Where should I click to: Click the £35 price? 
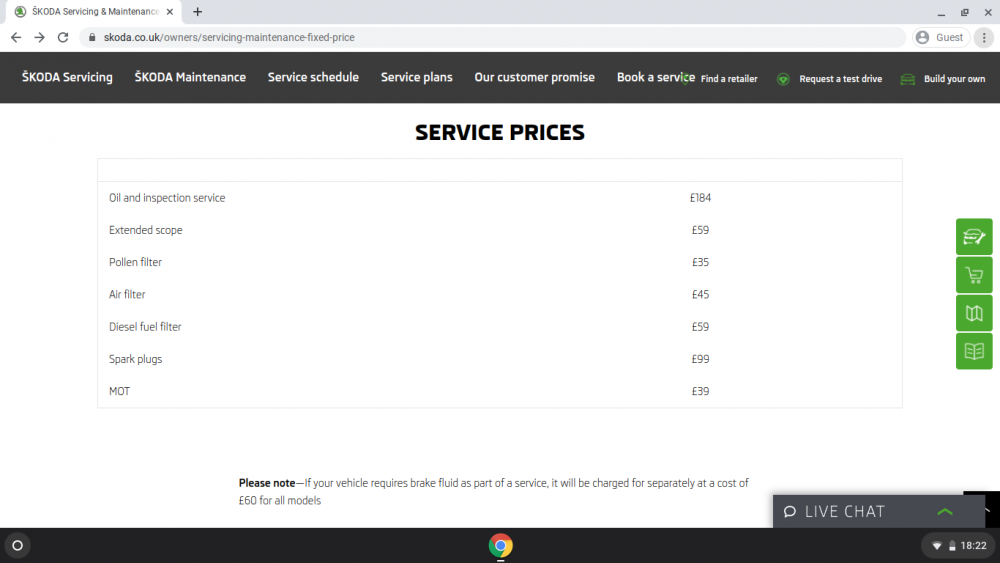(x=700, y=262)
